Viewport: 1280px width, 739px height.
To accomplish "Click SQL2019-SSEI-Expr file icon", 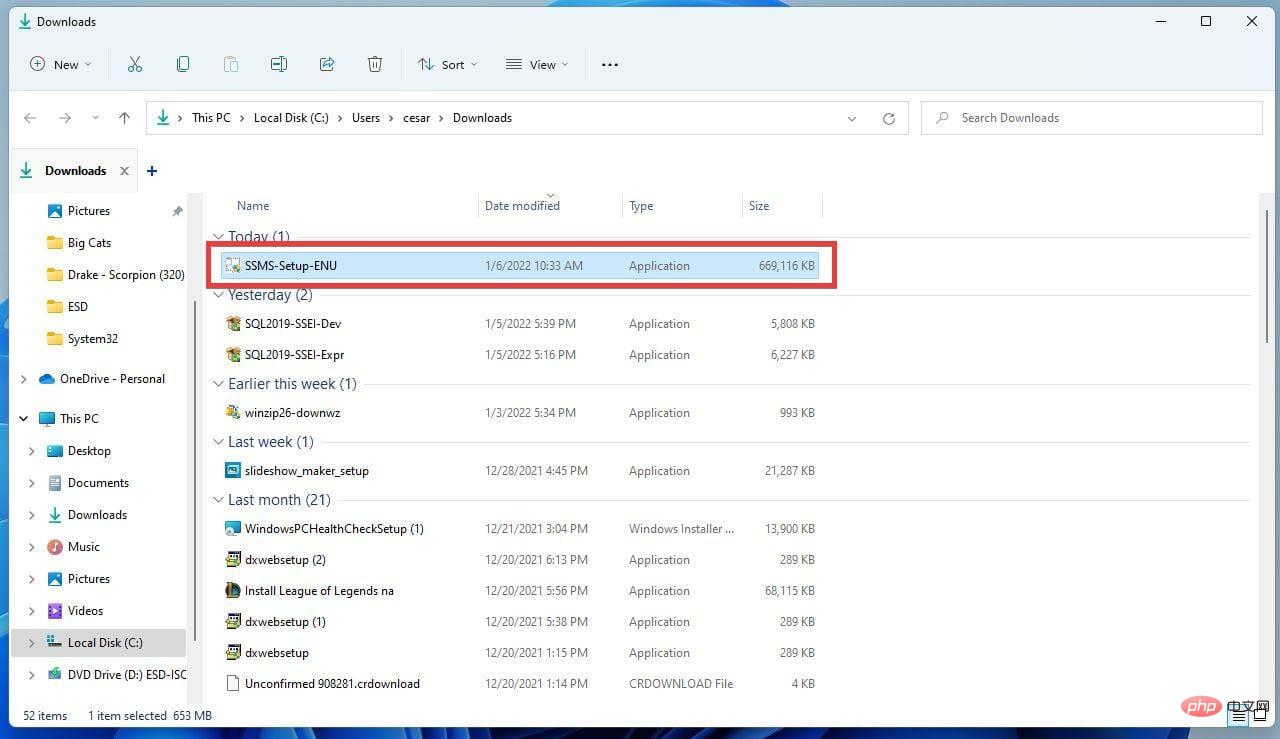I will coord(233,355).
